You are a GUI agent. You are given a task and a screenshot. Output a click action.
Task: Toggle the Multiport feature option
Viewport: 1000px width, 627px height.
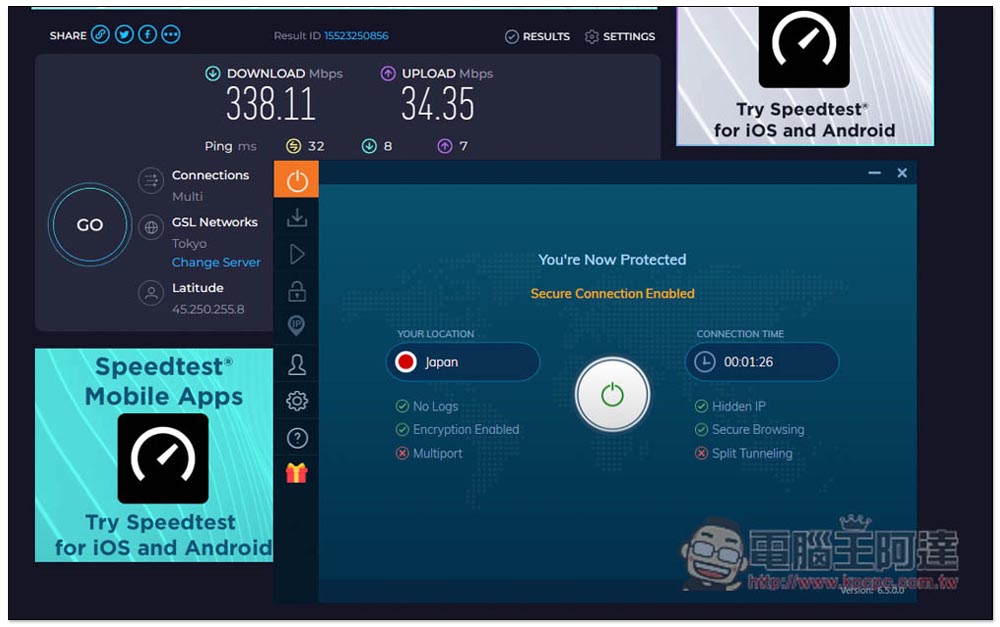point(436,453)
